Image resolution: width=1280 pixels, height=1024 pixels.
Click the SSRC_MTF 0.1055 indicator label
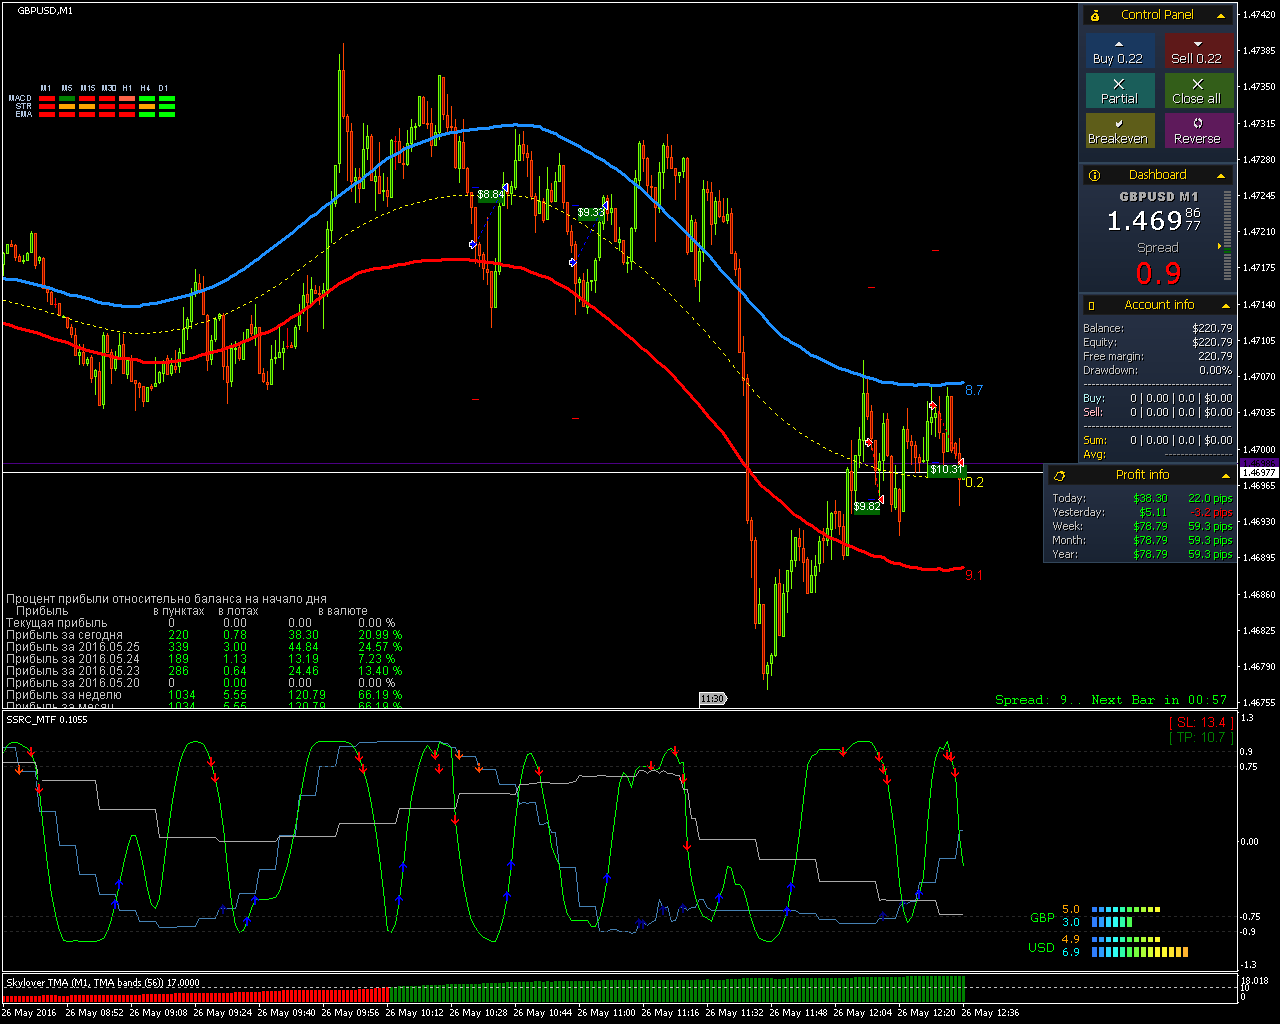pyautogui.click(x=46, y=719)
